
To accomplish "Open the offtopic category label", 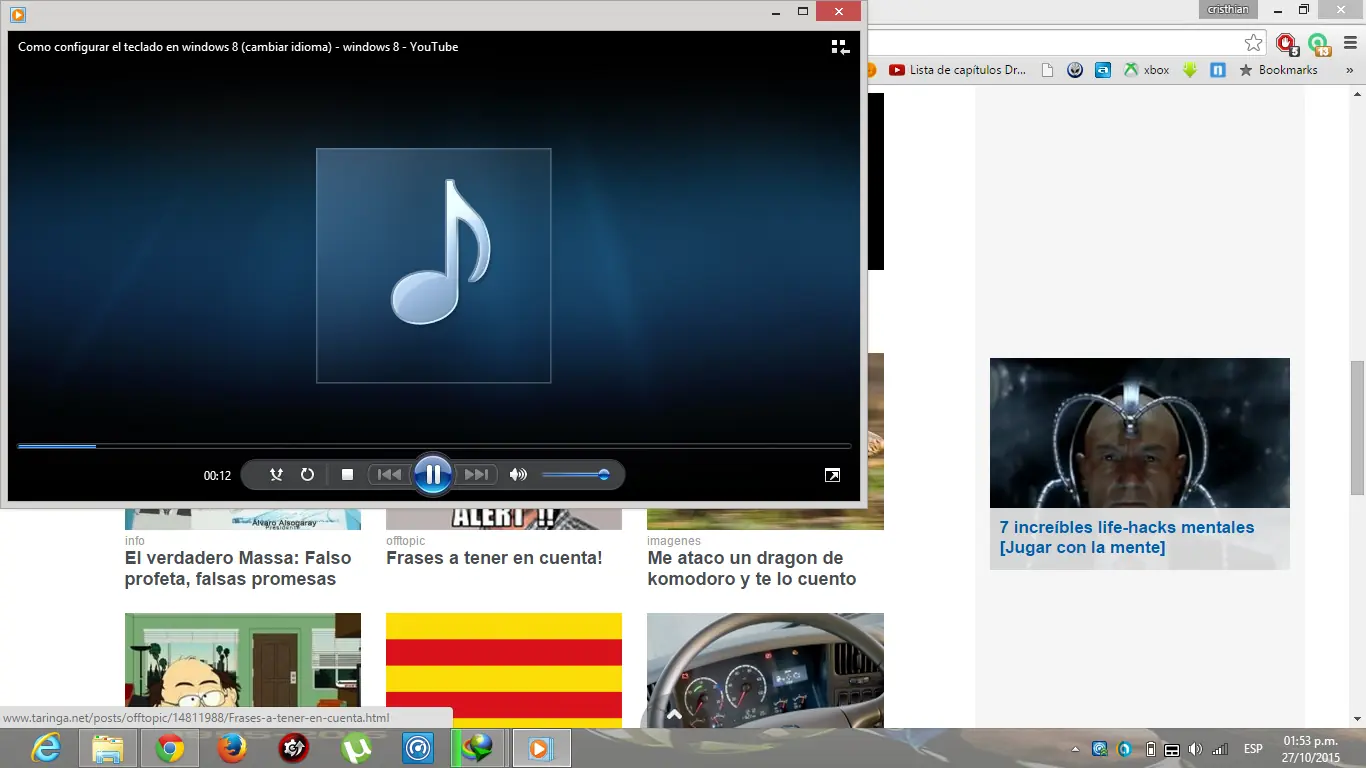I will (406, 541).
